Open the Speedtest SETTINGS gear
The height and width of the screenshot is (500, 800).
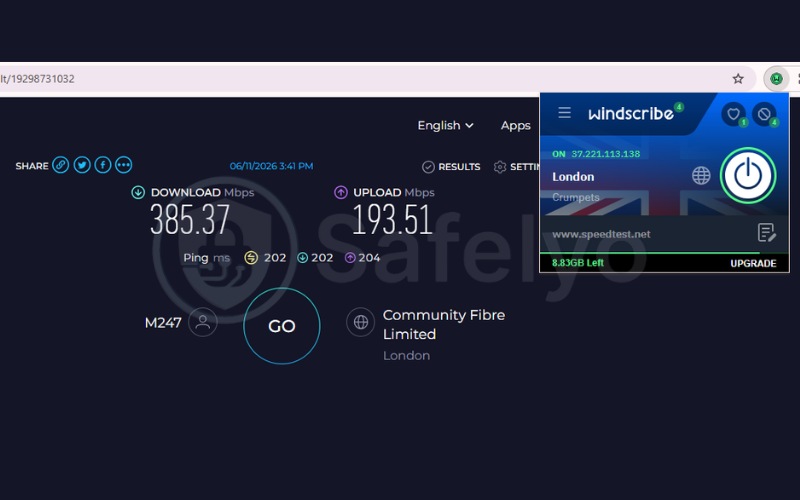(516, 167)
